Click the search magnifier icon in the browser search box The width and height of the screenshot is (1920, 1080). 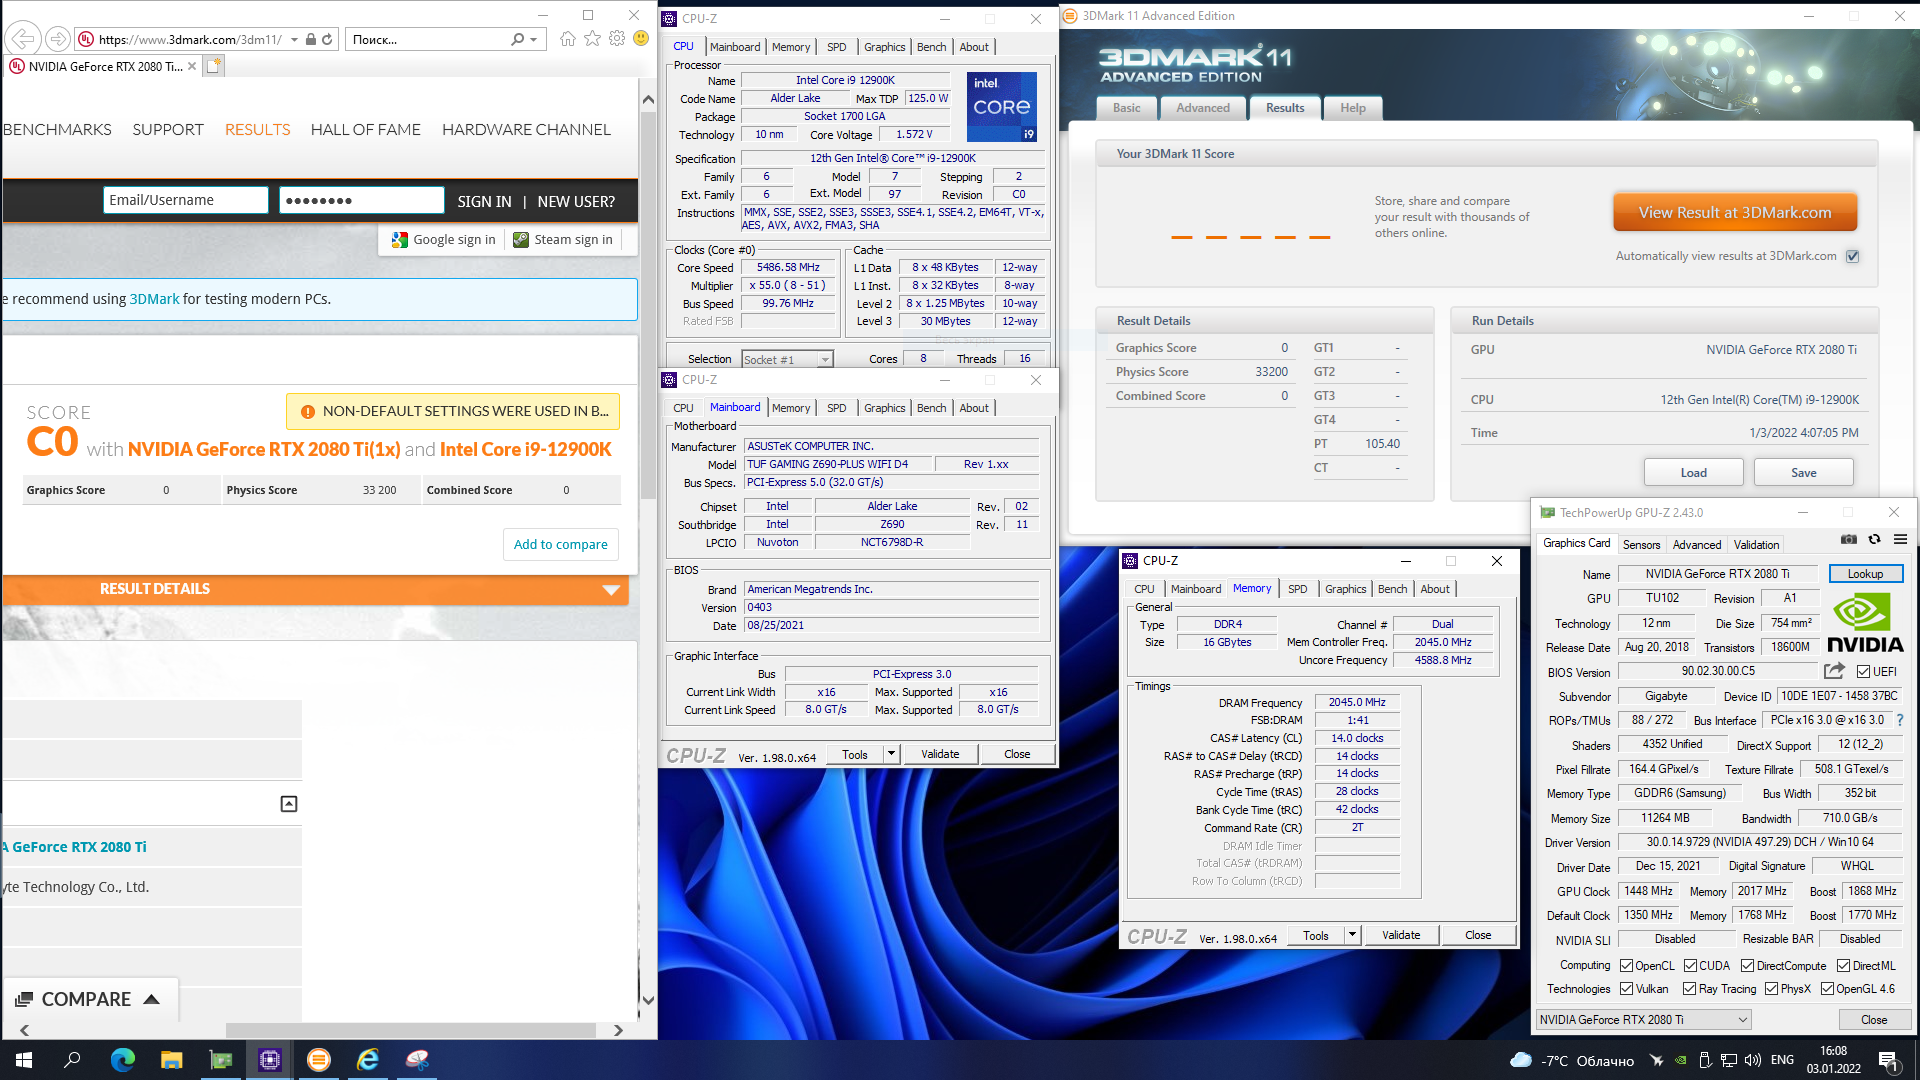click(517, 39)
